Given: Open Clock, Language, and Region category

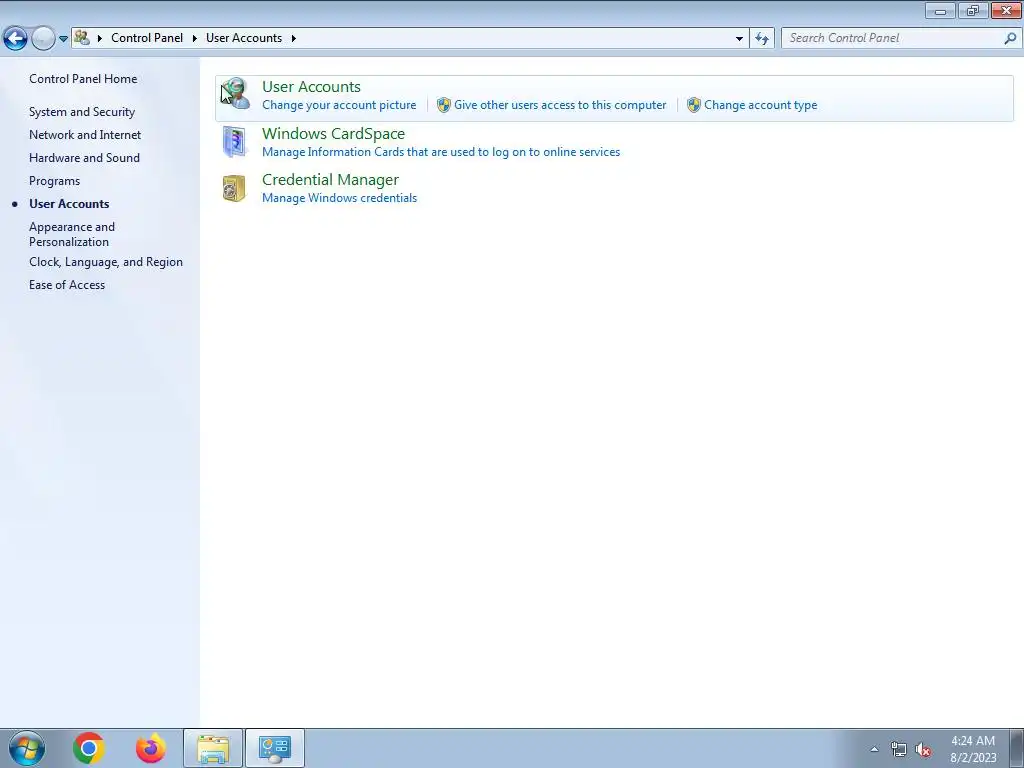Looking at the screenshot, I should [106, 262].
